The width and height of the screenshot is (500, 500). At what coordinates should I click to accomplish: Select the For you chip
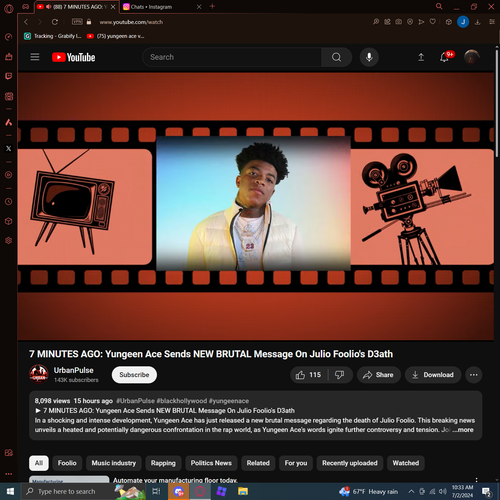(x=296, y=463)
